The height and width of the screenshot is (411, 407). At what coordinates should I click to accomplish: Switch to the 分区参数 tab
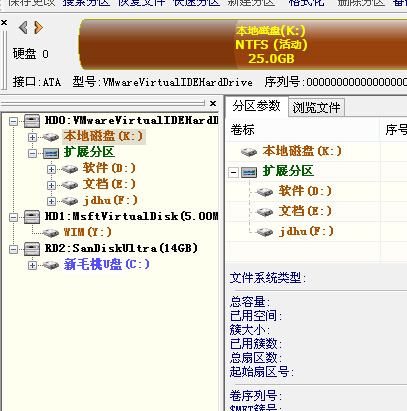point(256,106)
